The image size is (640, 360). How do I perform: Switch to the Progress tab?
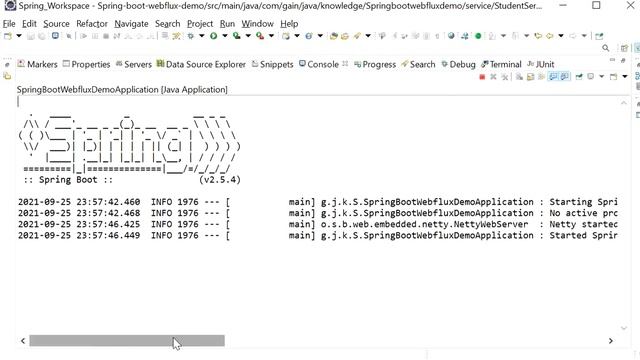(375, 64)
